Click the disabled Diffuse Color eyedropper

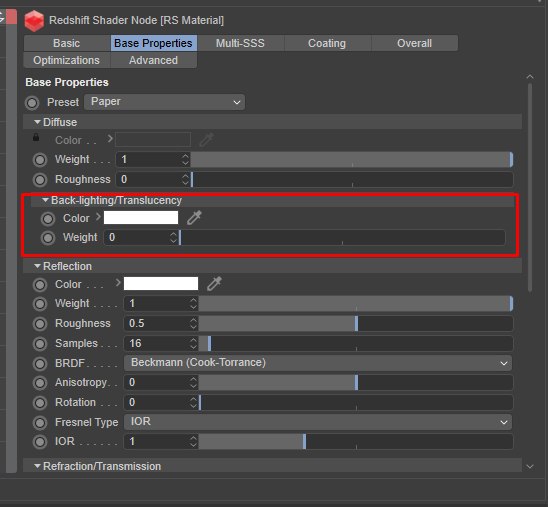tap(206, 140)
